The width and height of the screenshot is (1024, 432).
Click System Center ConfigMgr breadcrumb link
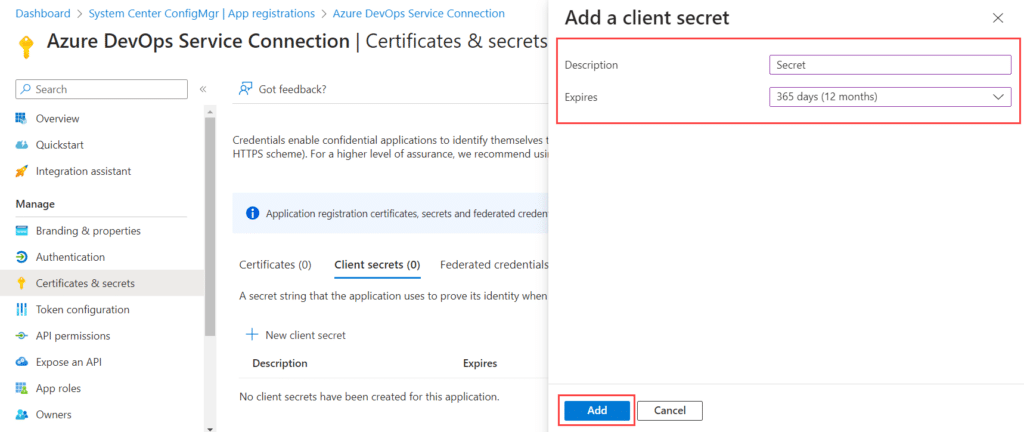pyautogui.click(x=201, y=13)
